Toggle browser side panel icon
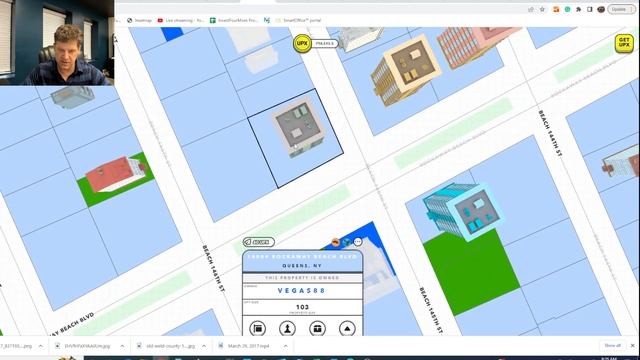640x360 pixels. (589, 9)
